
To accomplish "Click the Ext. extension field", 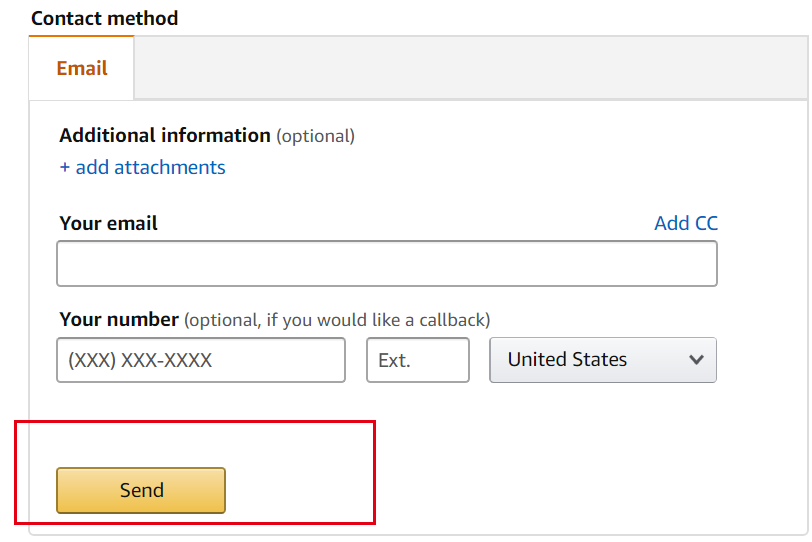I will click(418, 360).
